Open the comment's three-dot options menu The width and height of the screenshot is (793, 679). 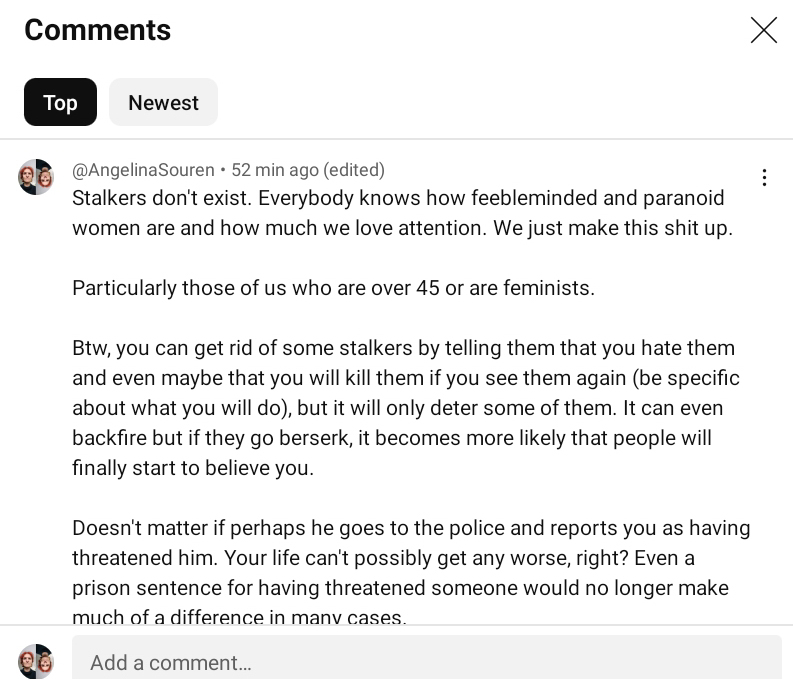click(x=764, y=178)
